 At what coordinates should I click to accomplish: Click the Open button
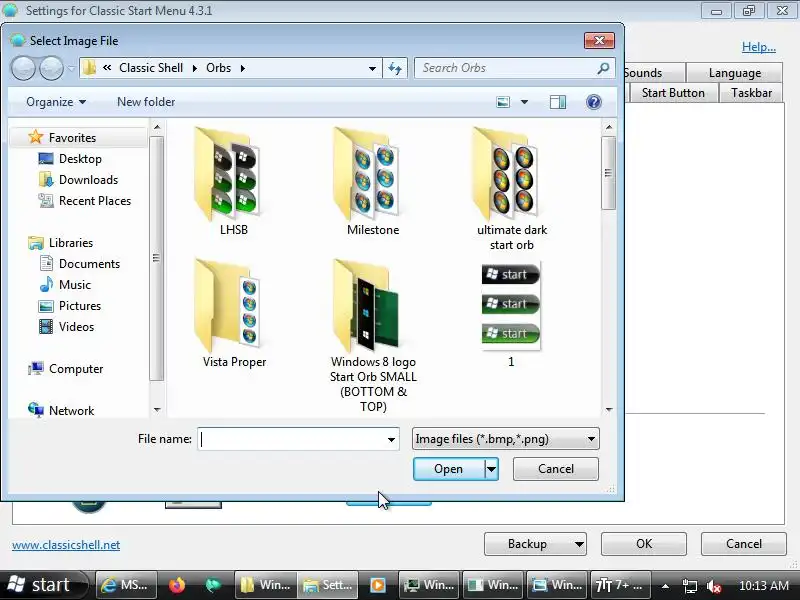coord(448,469)
